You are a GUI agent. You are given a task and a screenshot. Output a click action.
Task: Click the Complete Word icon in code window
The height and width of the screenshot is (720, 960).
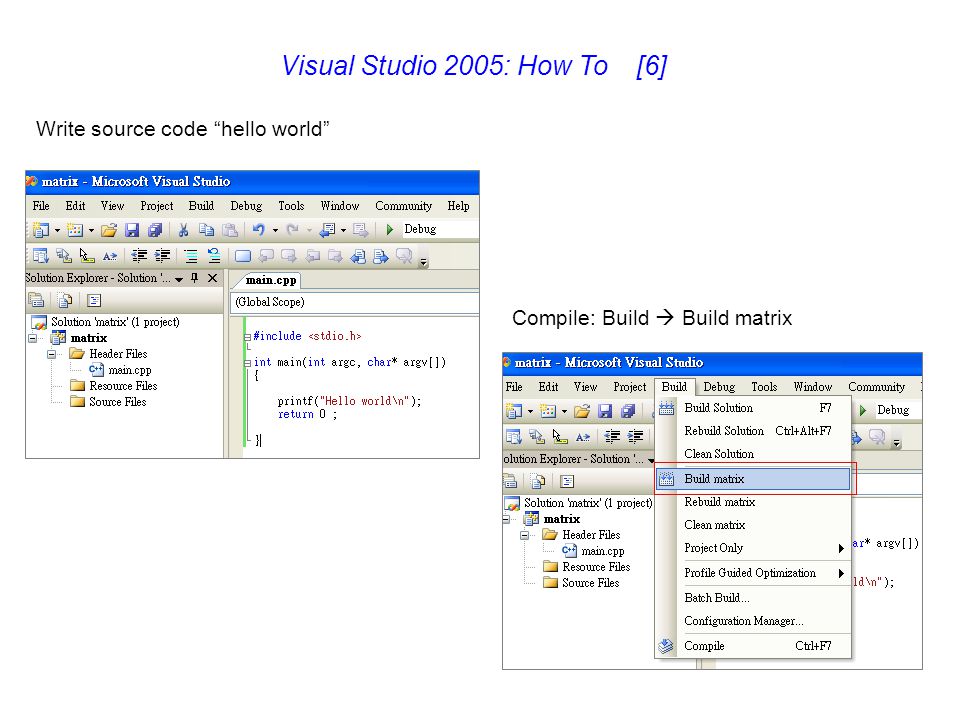(x=110, y=256)
